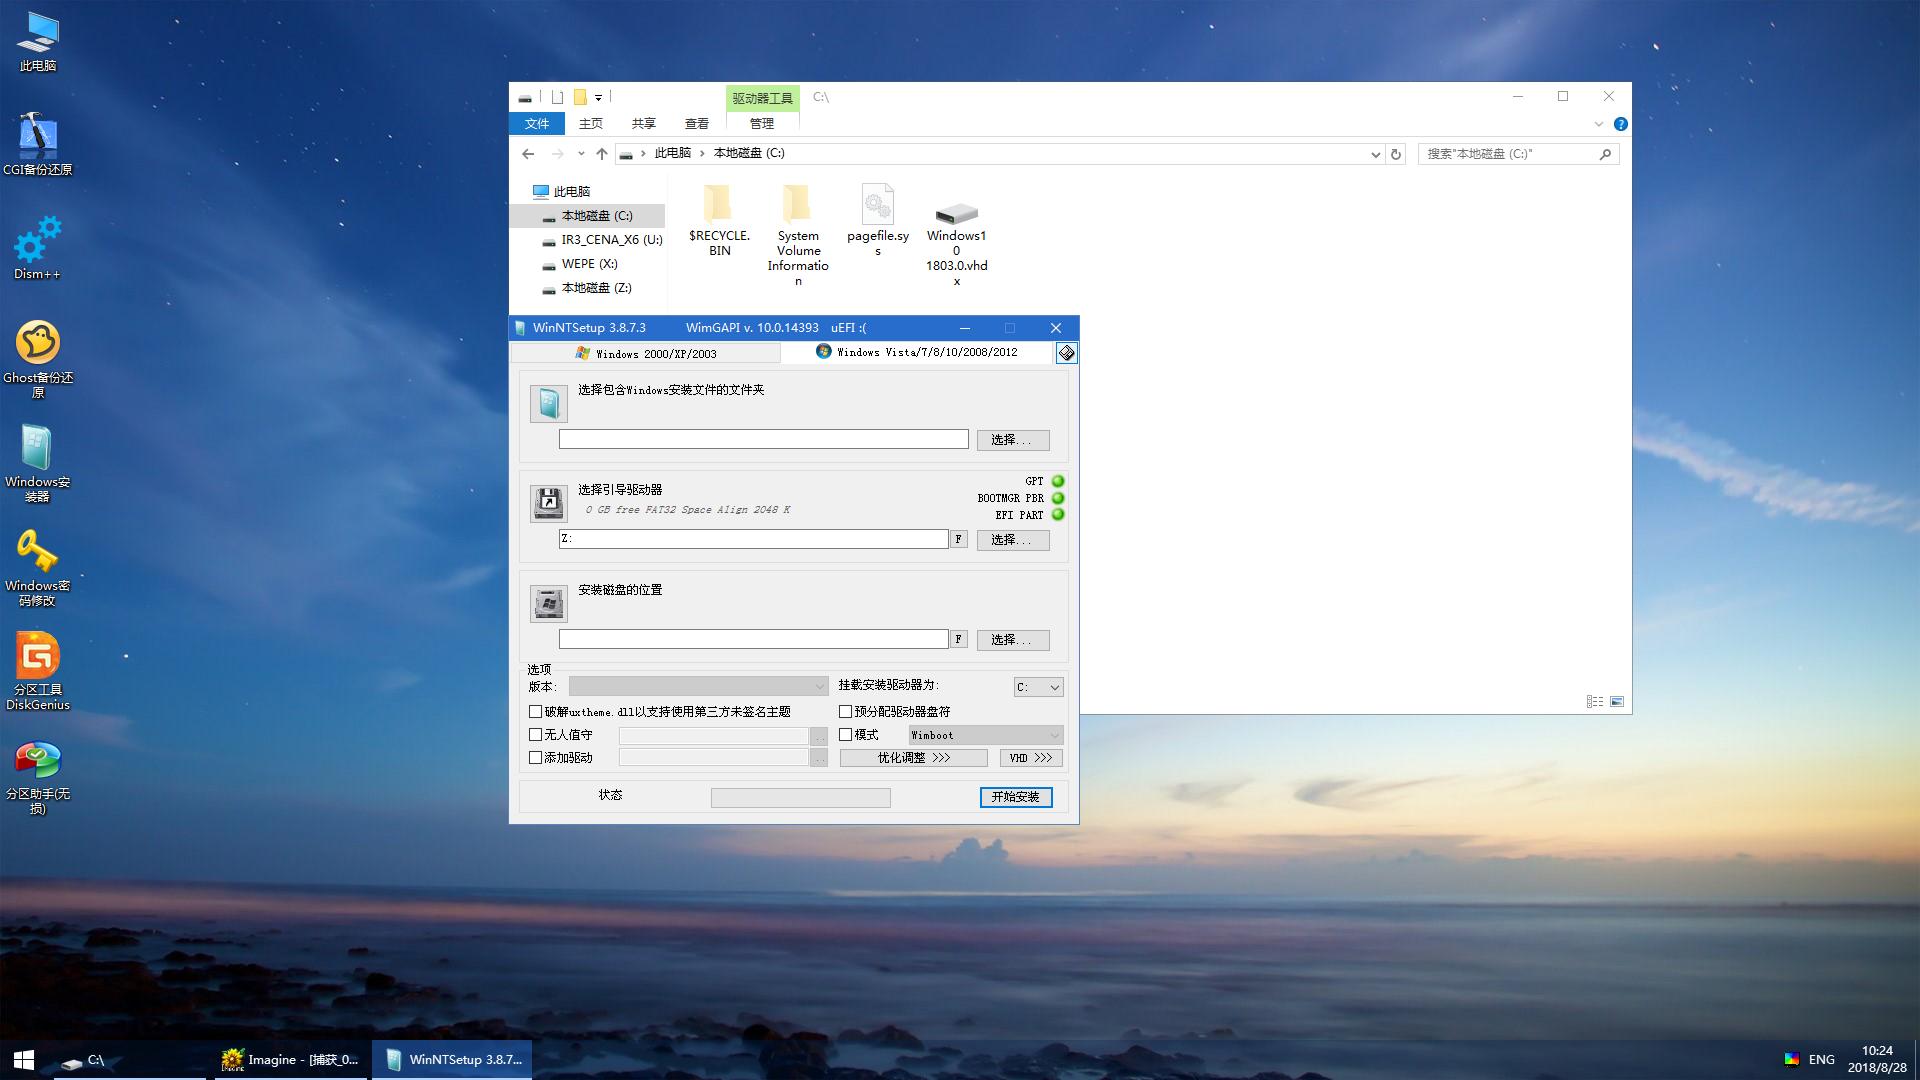The width and height of the screenshot is (1920, 1080).
Task: Click the Explorer search box
Action: point(1518,154)
